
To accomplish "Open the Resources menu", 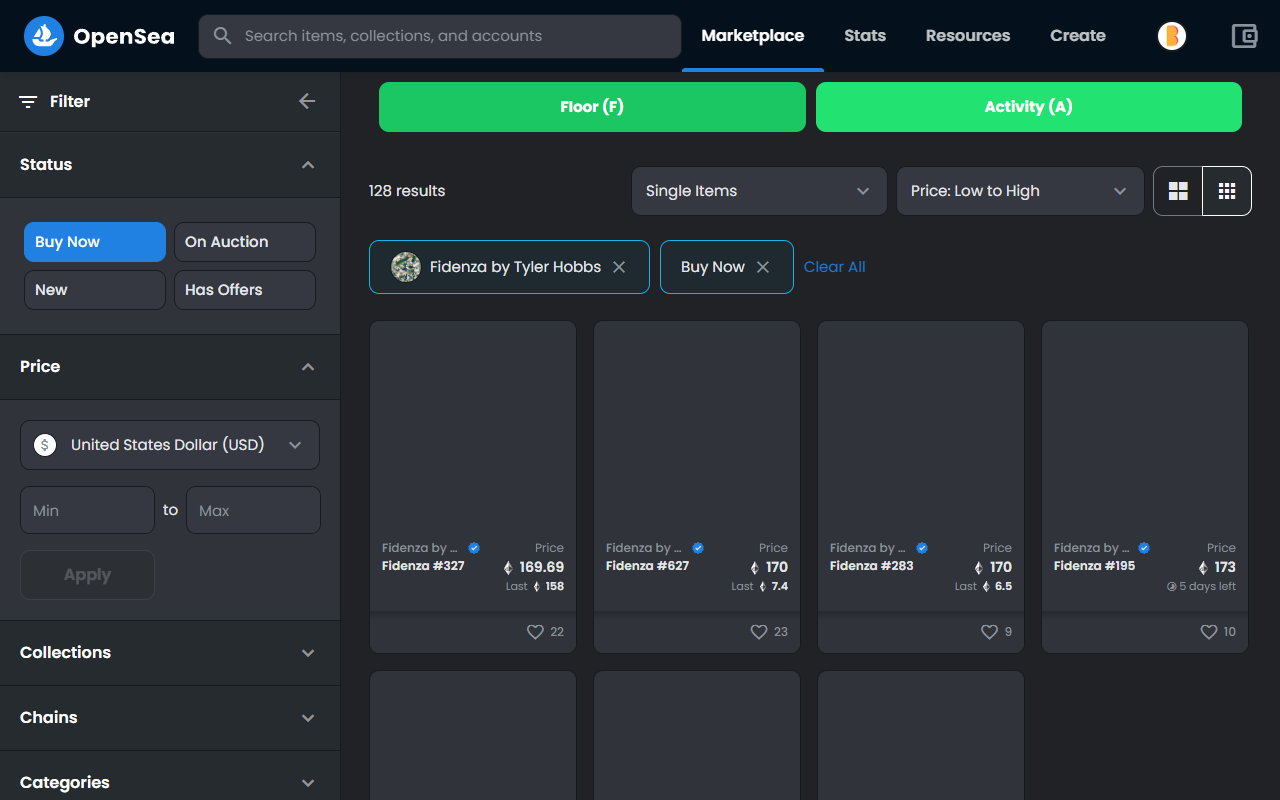I will [x=968, y=36].
